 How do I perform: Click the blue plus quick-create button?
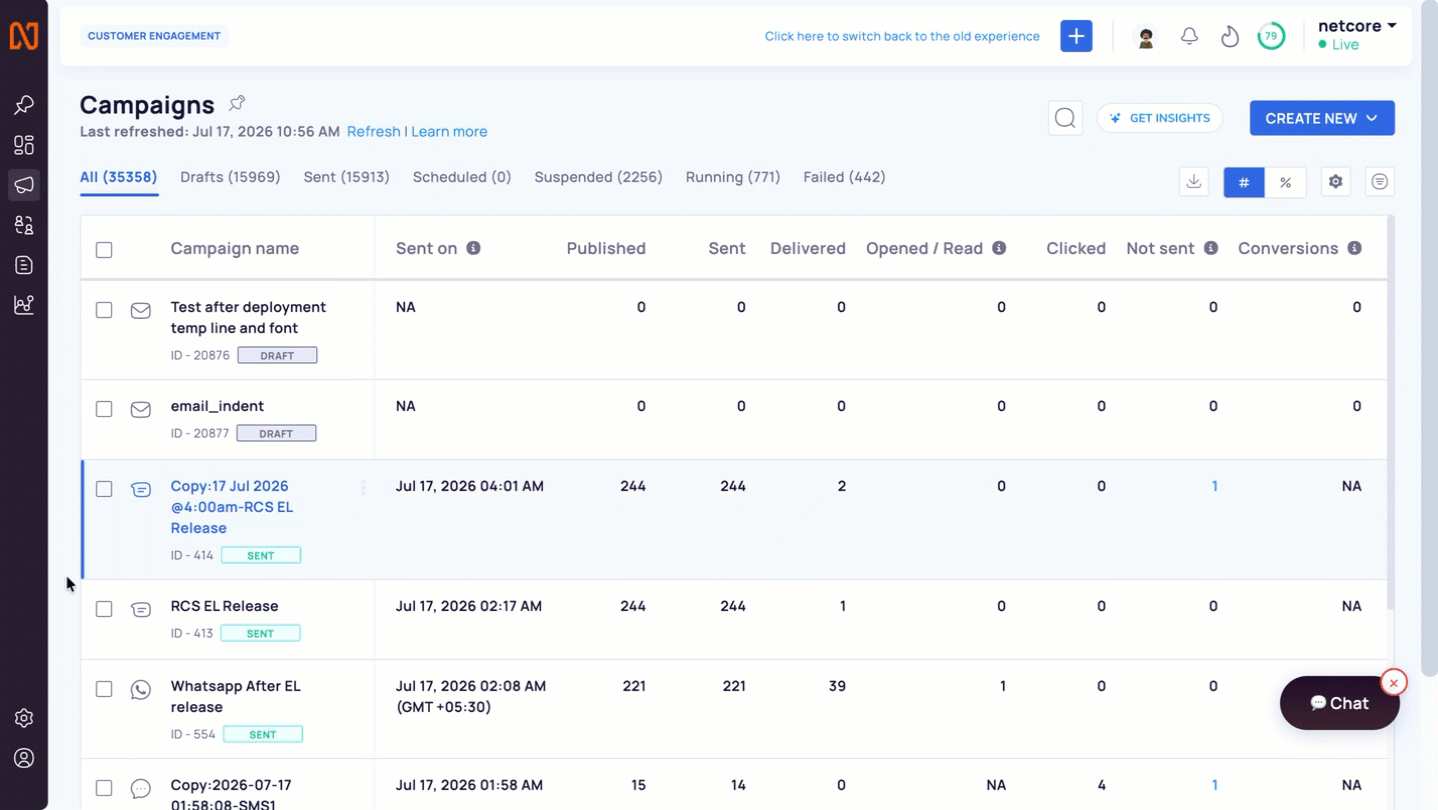[x=1076, y=36]
